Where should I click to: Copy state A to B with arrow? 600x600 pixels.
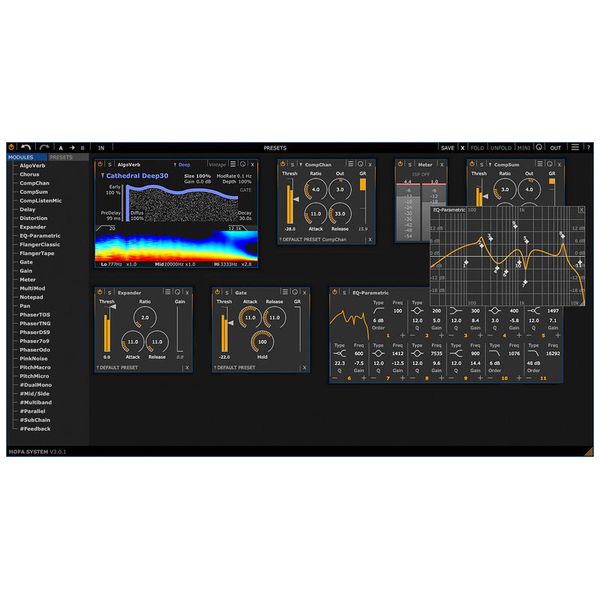click(72, 148)
